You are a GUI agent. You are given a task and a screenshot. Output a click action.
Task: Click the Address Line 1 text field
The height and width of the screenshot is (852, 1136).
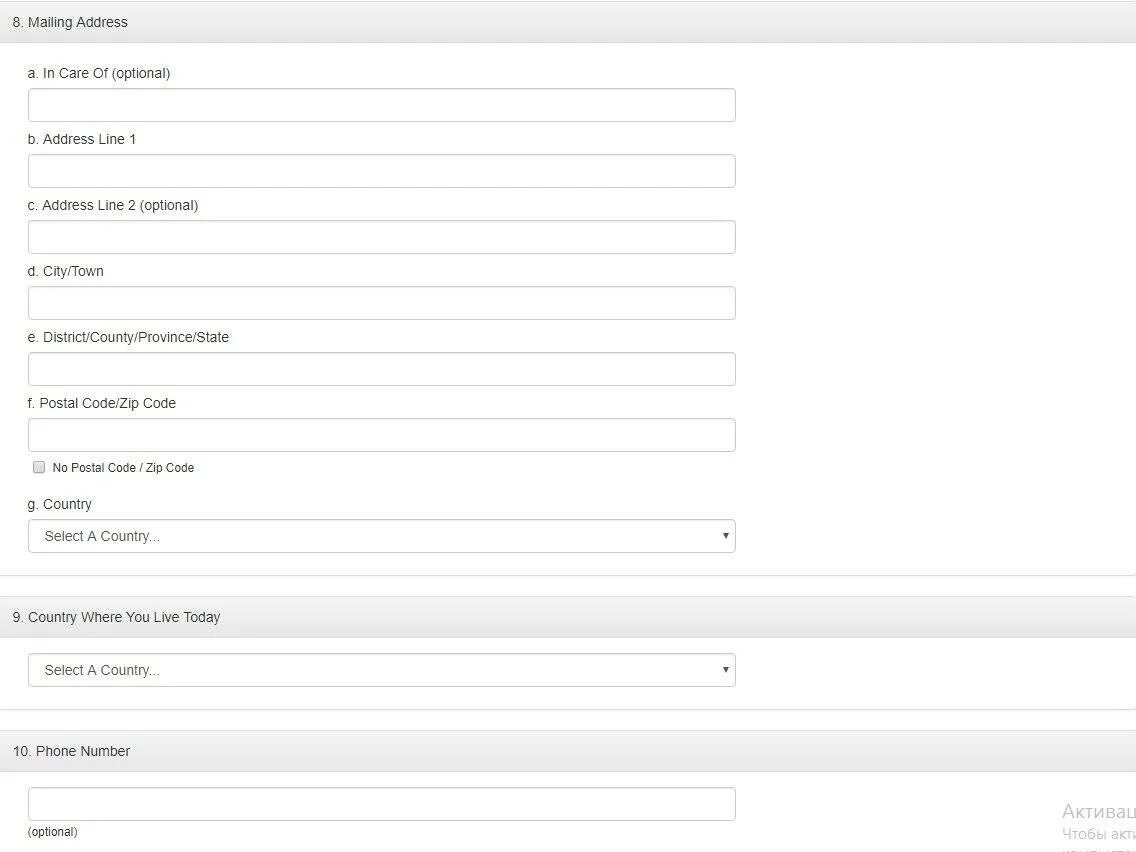[381, 171]
